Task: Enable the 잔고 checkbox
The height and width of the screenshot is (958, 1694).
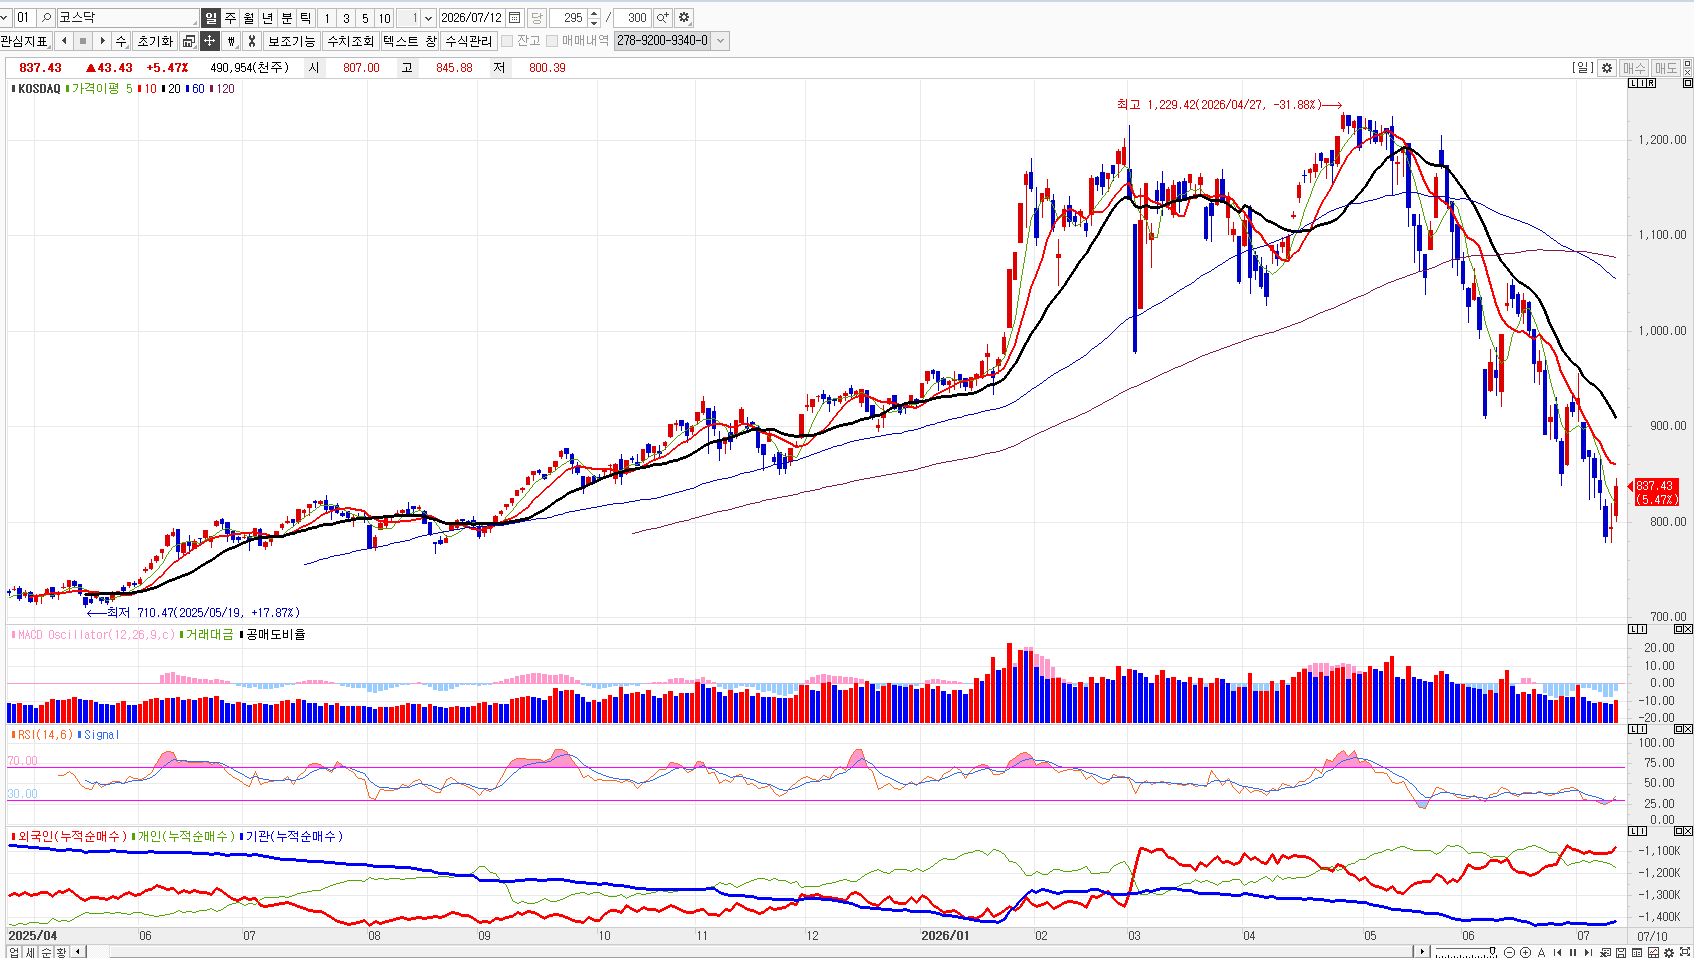Action: pyautogui.click(x=507, y=41)
